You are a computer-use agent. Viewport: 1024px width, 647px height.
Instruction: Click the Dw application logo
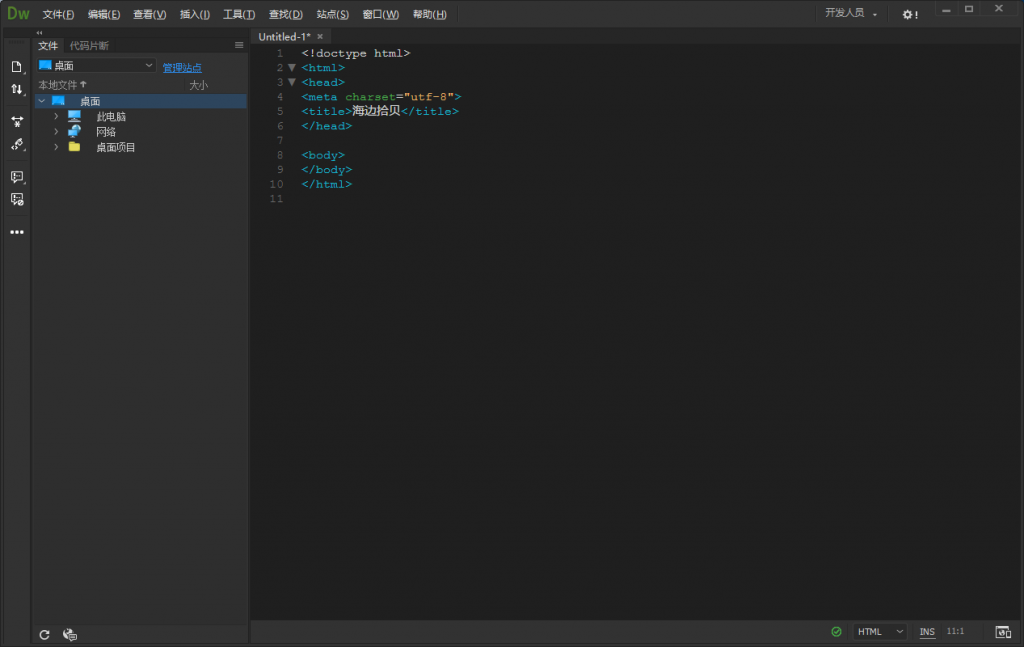click(18, 14)
